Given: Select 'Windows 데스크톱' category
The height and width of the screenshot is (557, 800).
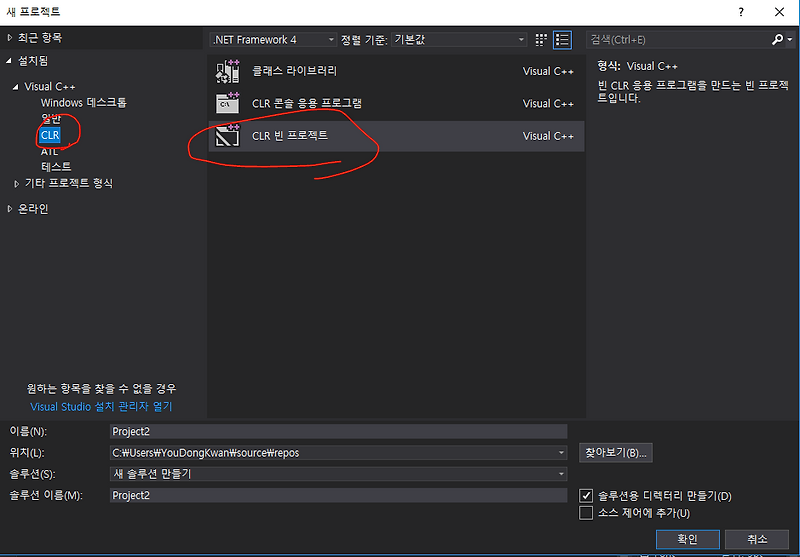Looking at the screenshot, I should coord(84,103).
